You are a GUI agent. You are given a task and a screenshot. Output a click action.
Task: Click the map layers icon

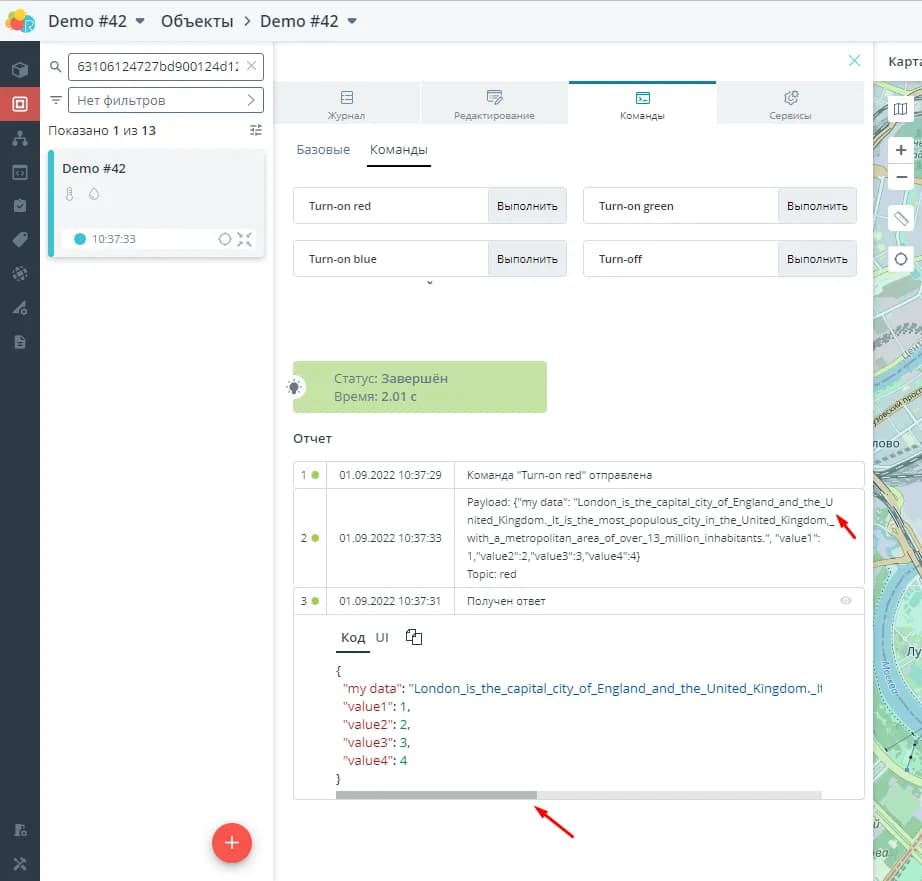[901, 108]
